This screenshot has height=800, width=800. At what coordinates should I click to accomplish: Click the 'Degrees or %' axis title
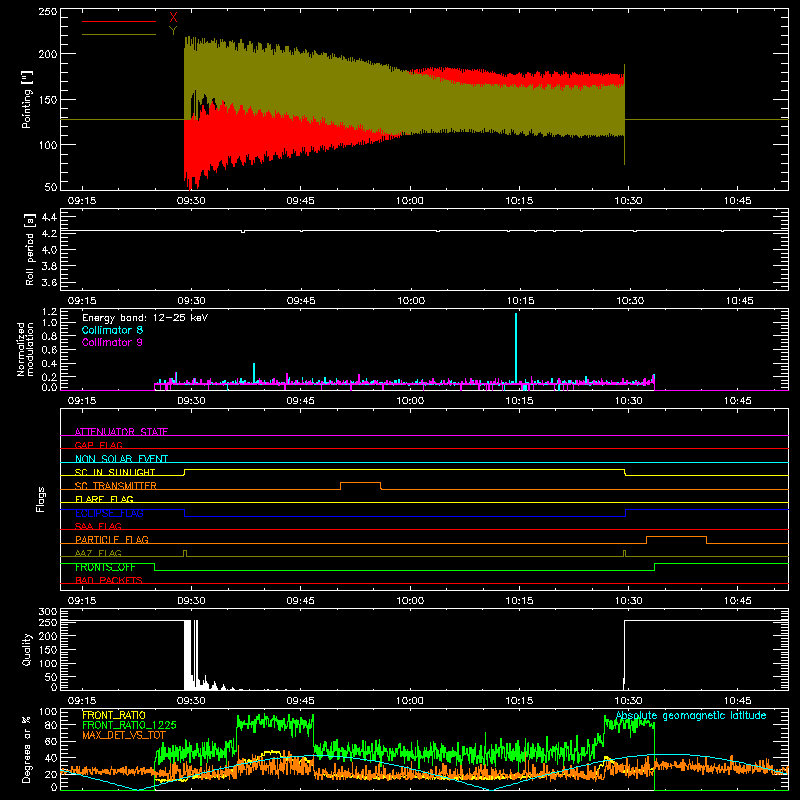[27, 749]
